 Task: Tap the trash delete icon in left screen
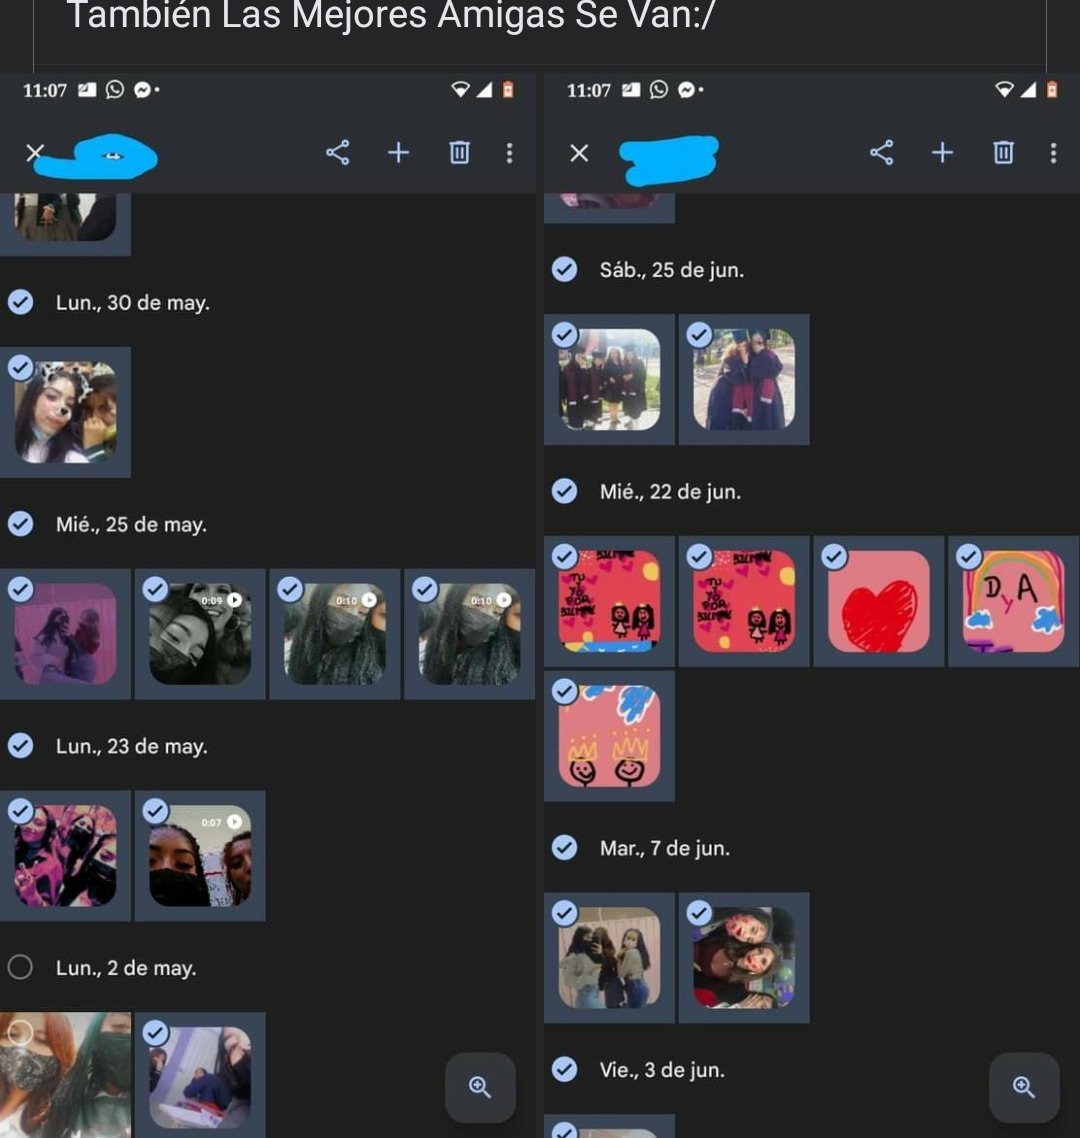(x=459, y=152)
